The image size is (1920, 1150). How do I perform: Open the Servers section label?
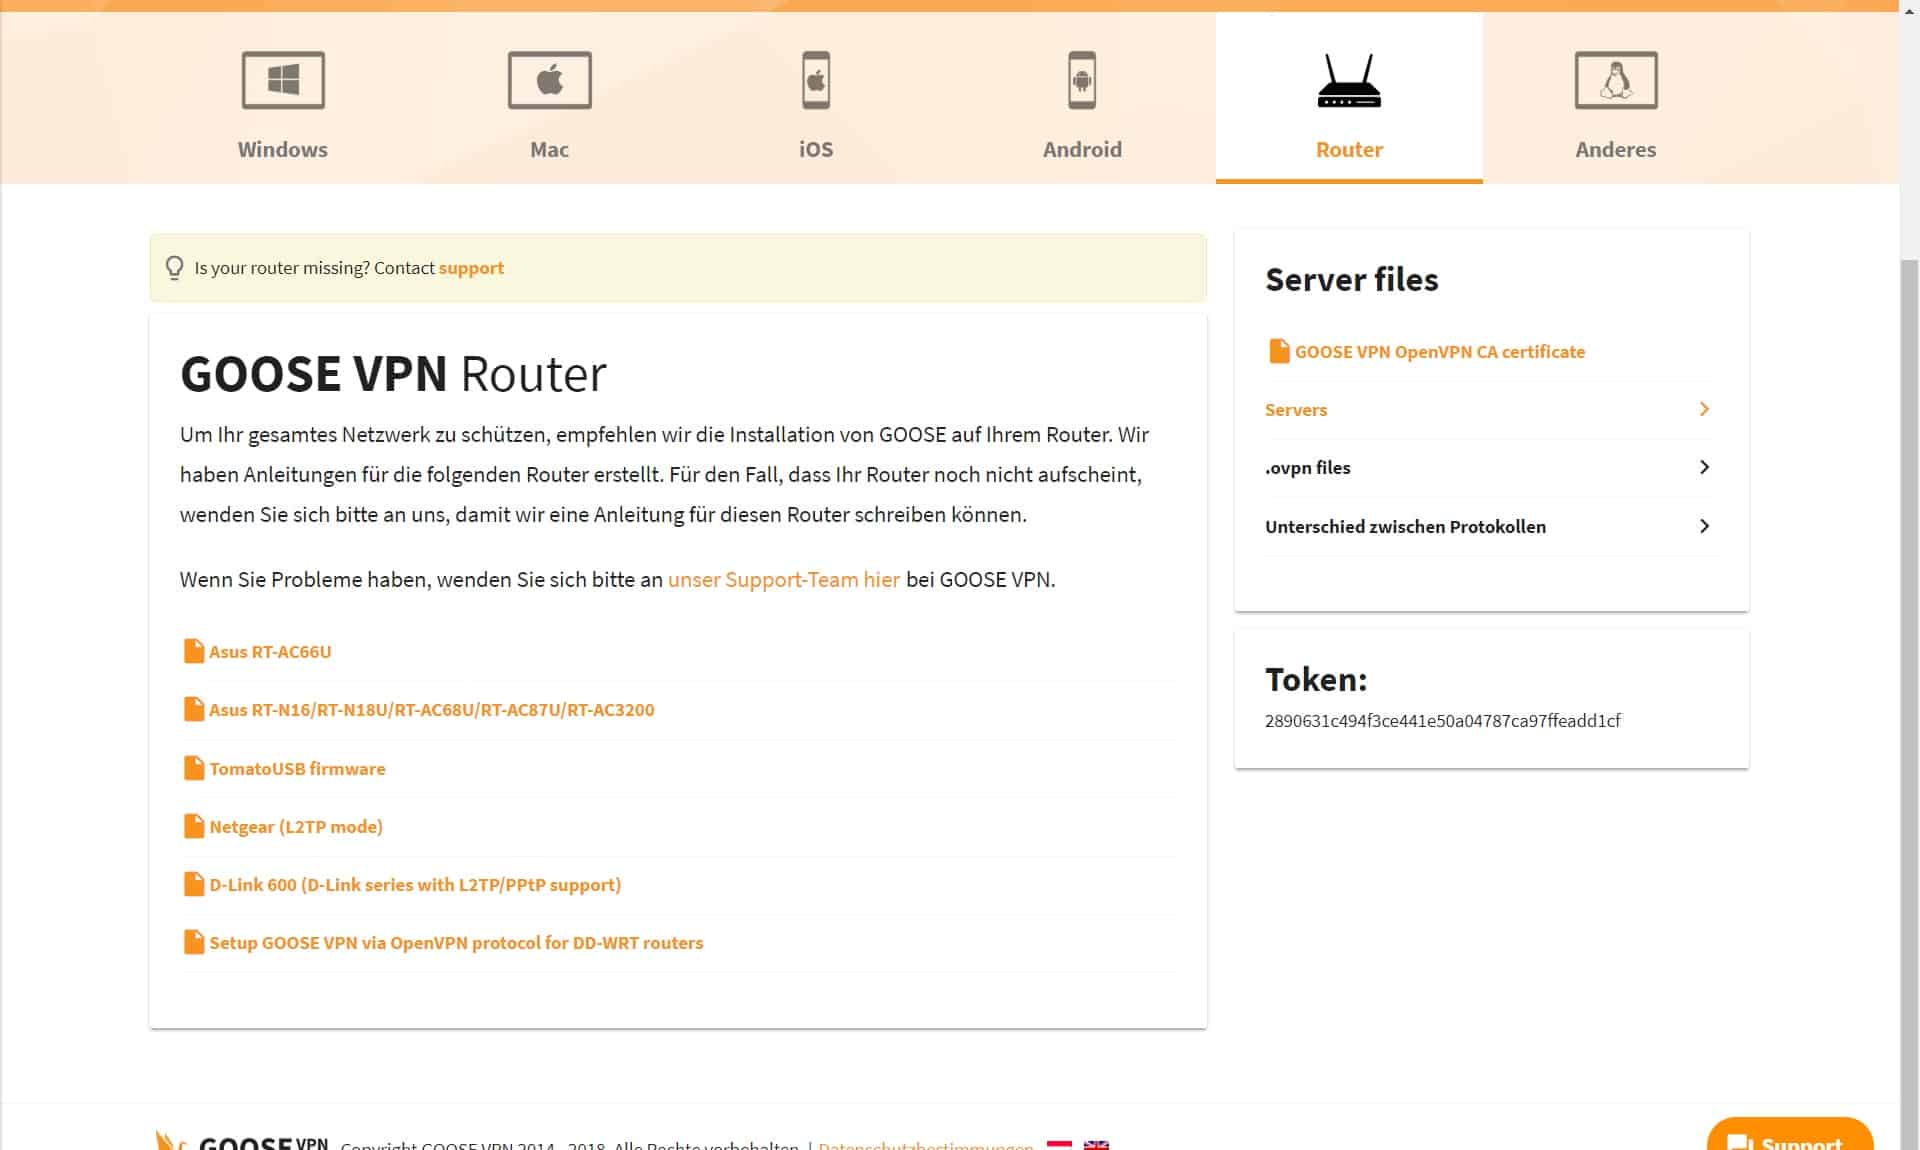[1296, 410]
